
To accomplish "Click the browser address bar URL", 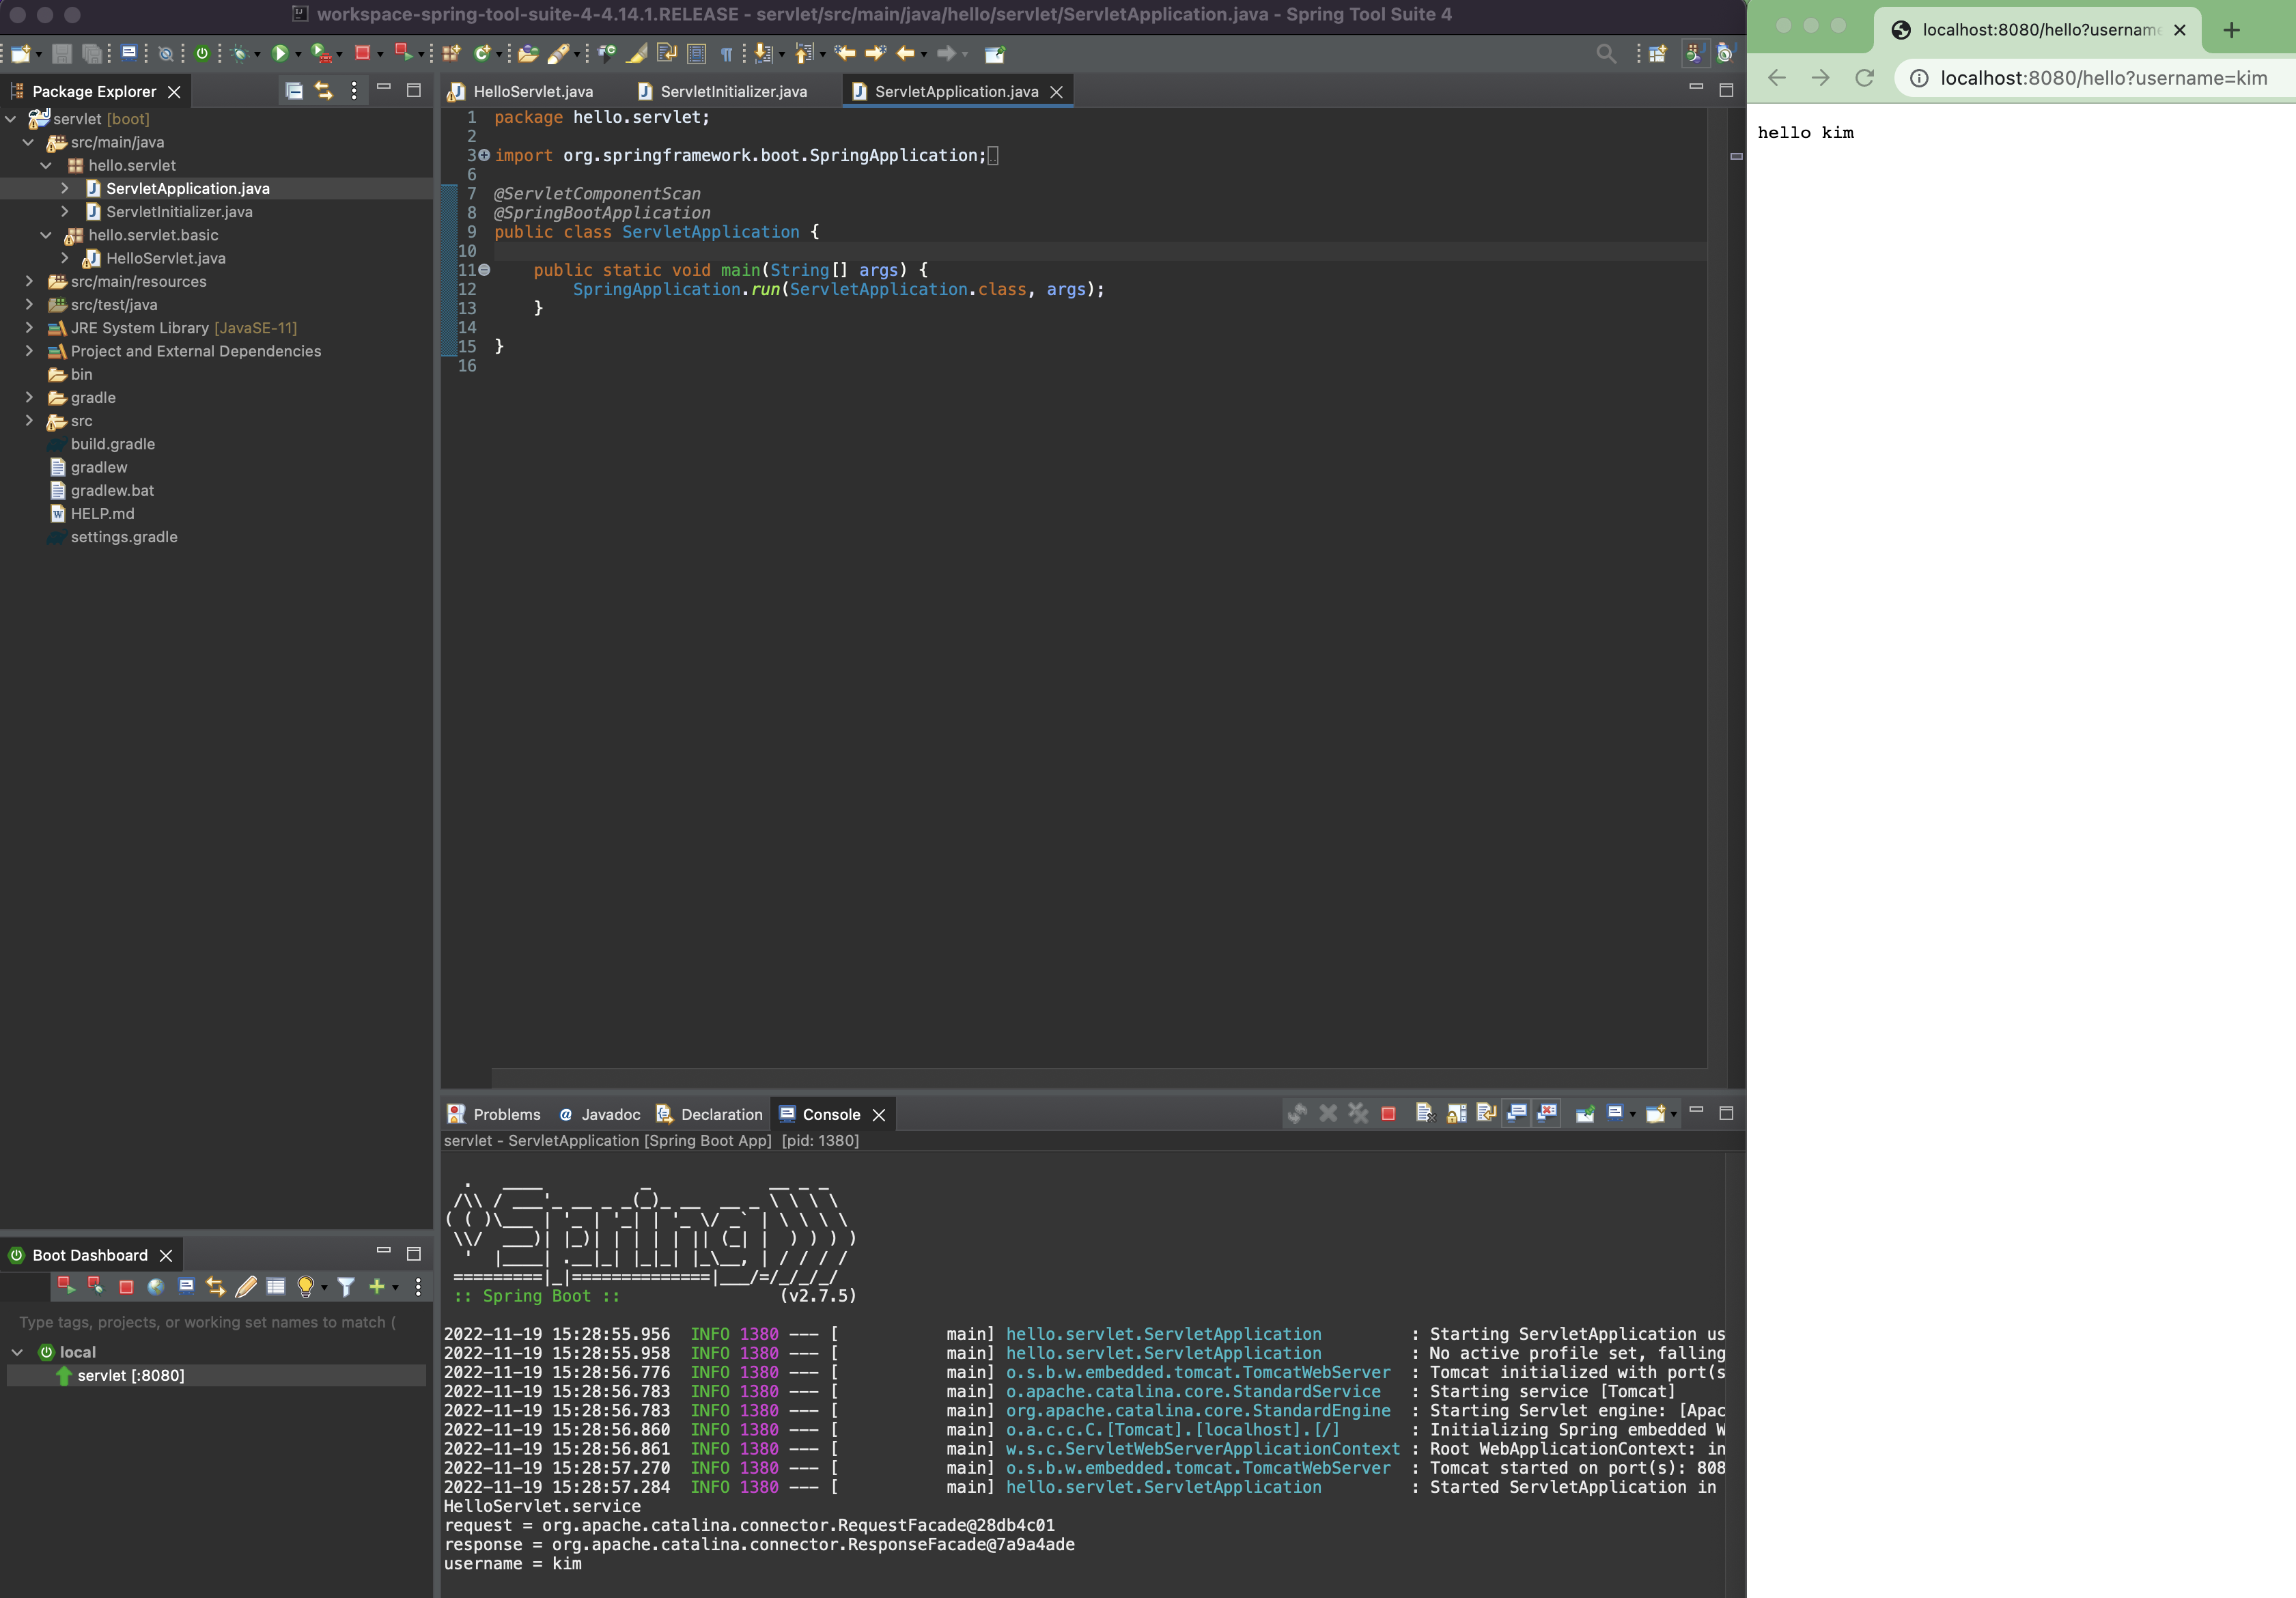I will [x=2104, y=78].
